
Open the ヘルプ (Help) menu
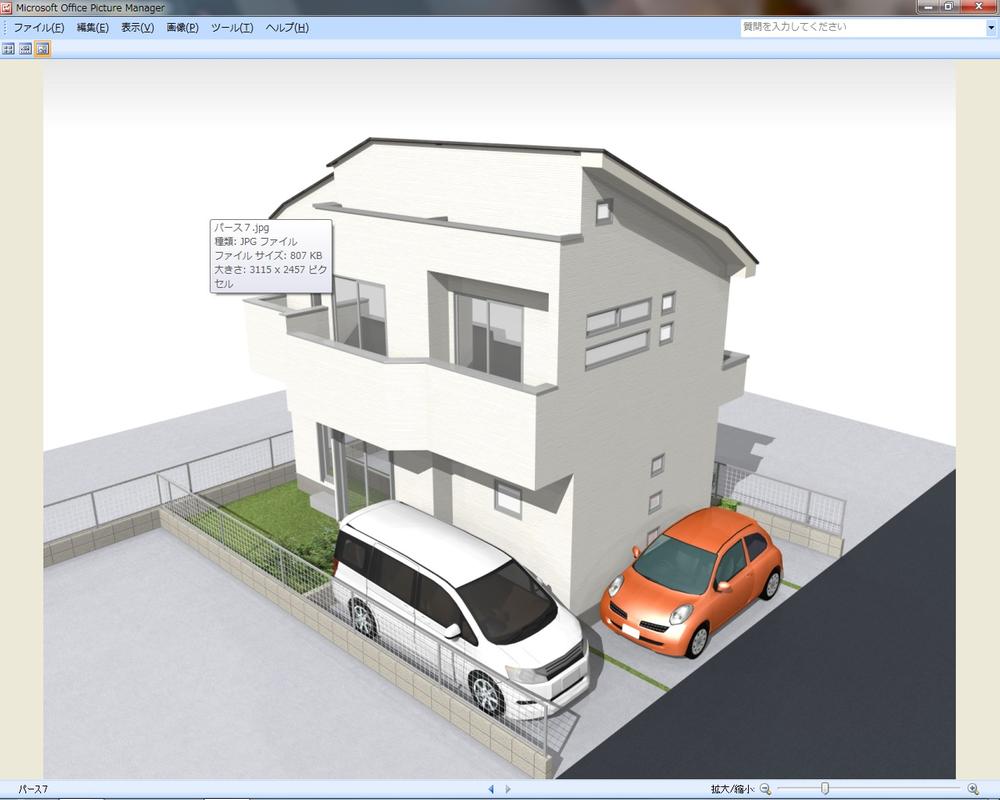click(x=288, y=28)
